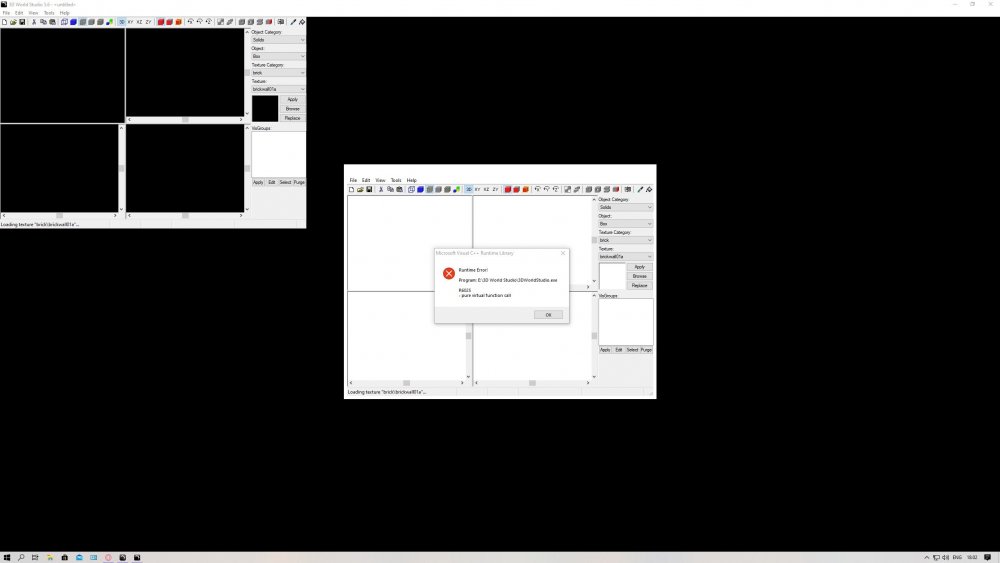This screenshot has height=563, width=1000.
Task: Toggle XY view mode in black-viewport window
Action: [x=131, y=22]
